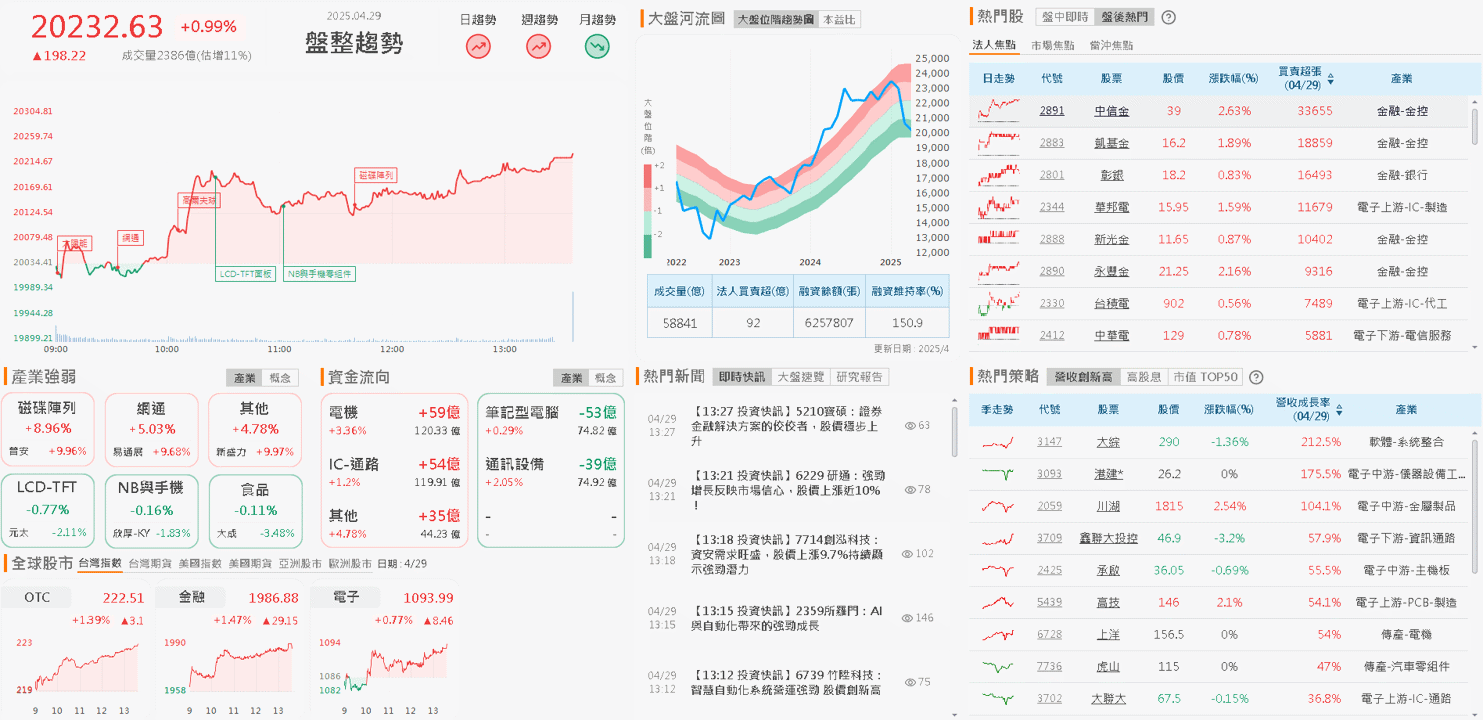Open 台積電 stock link
The height and width of the screenshot is (720, 1483).
pos(1111,303)
